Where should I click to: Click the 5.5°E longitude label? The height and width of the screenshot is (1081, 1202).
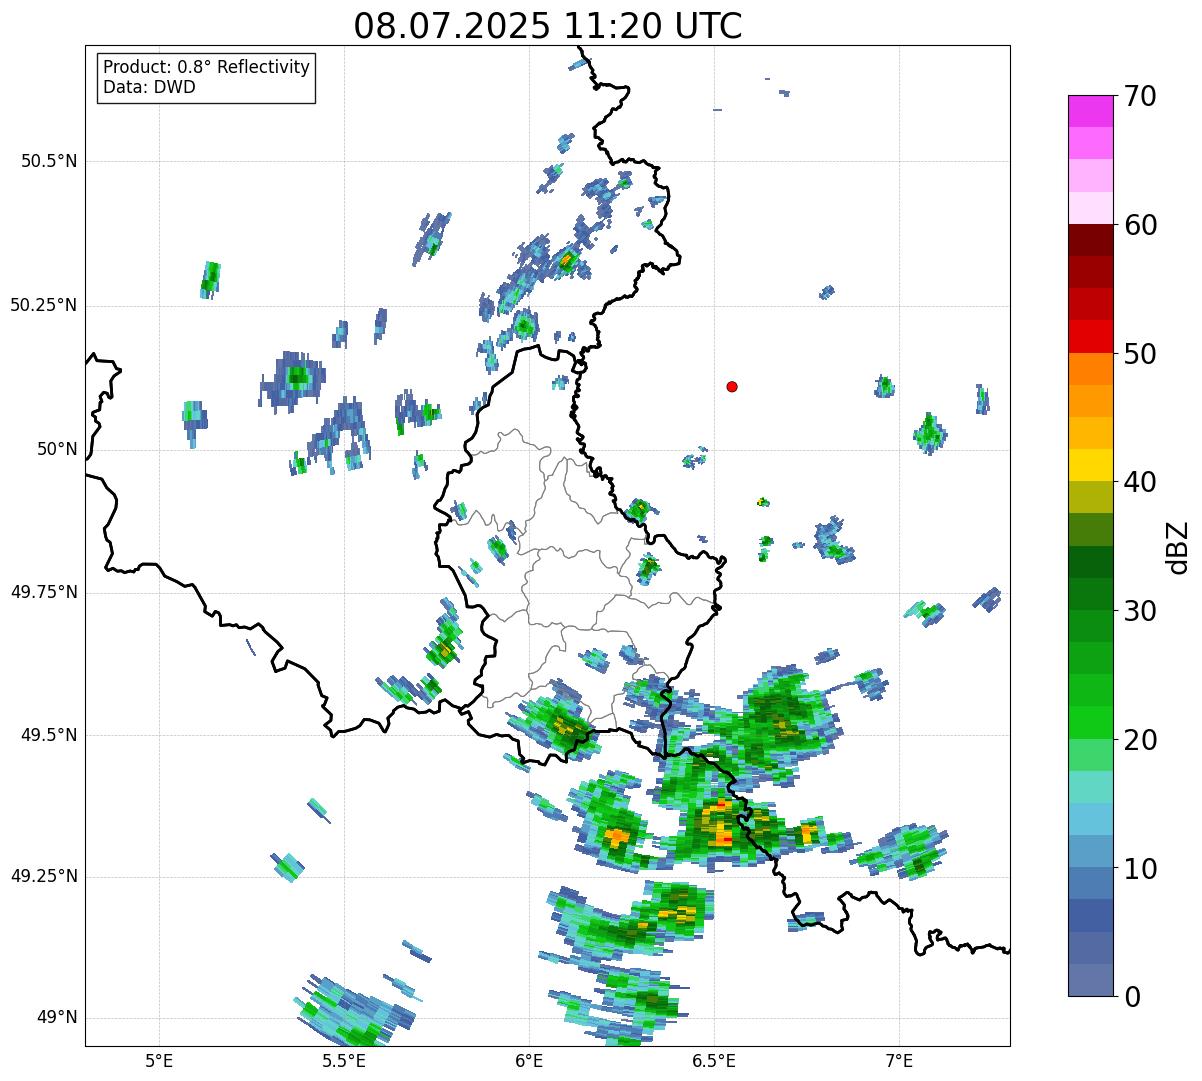click(x=345, y=1060)
